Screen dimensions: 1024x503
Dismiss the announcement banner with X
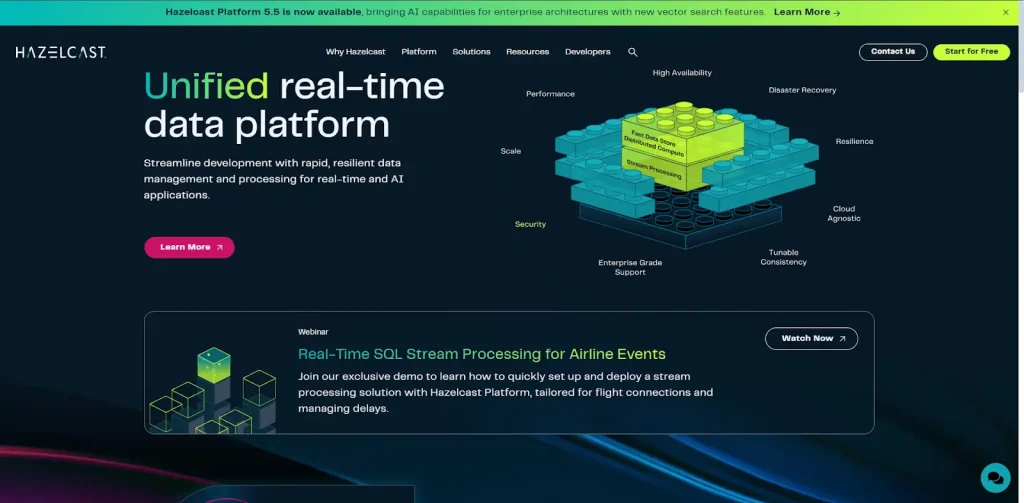[1006, 12]
